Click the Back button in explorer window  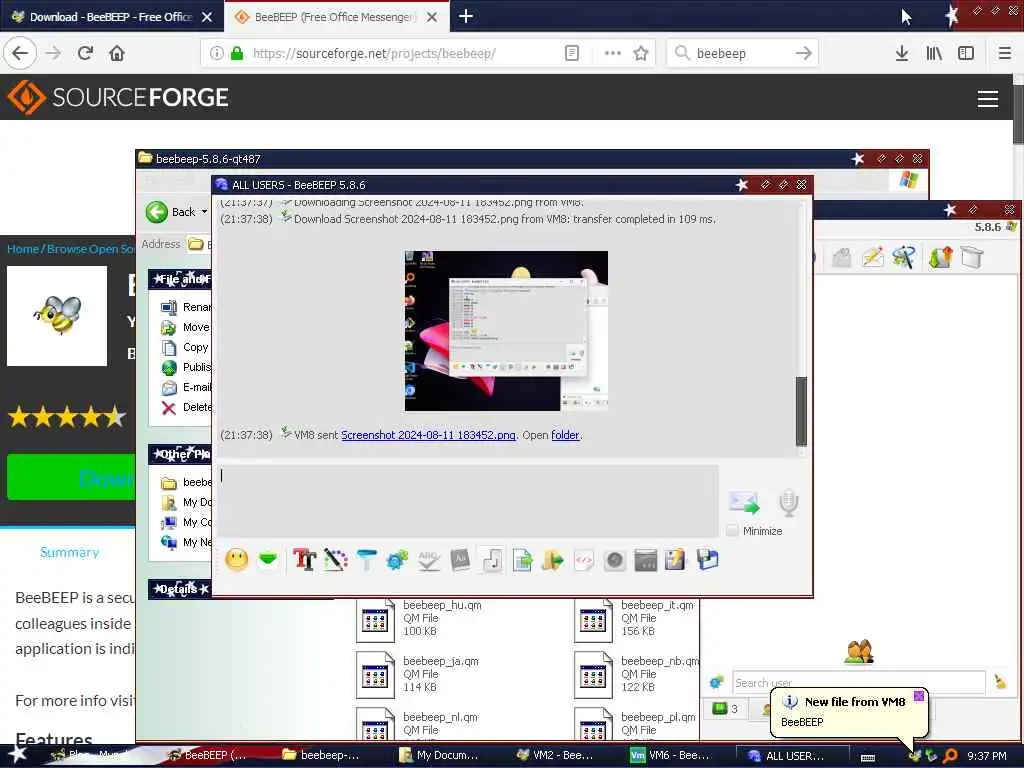point(171,212)
